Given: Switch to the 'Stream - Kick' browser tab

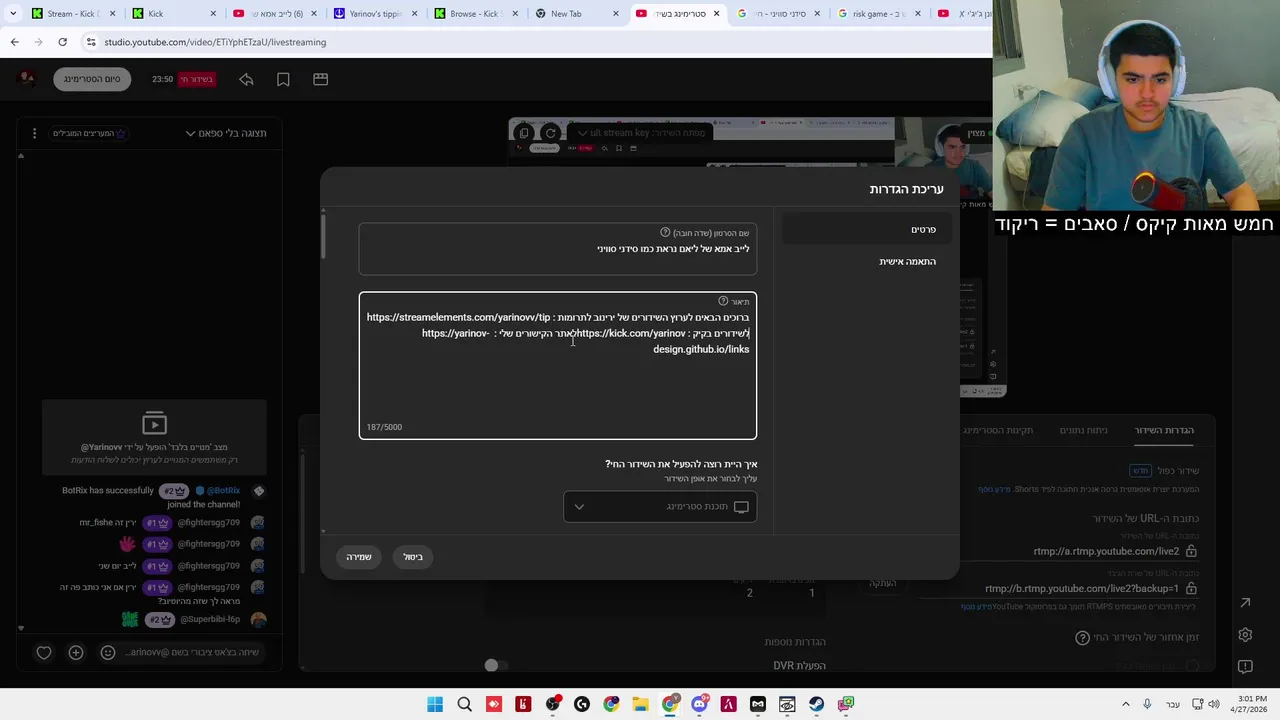Looking at the screenshot, I should [x=73, y=14].
